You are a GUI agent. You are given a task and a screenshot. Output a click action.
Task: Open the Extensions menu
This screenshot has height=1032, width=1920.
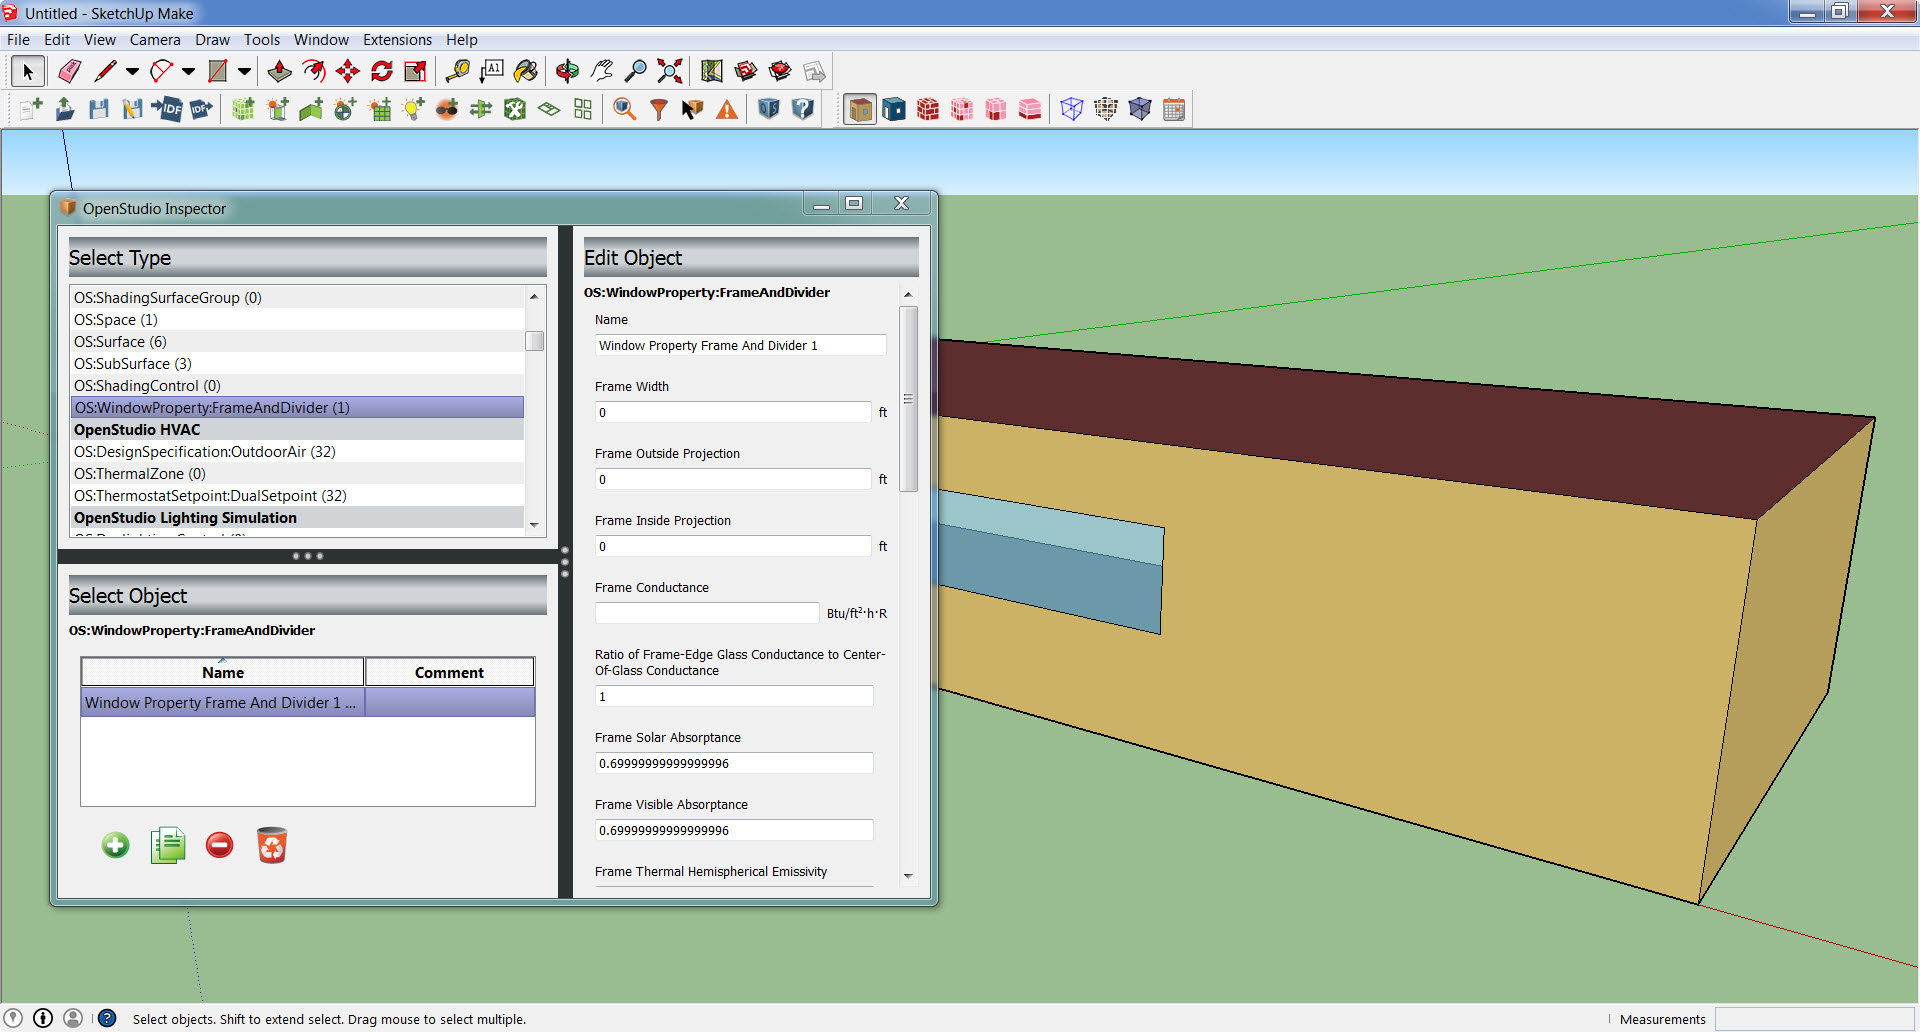coord(397,40)
